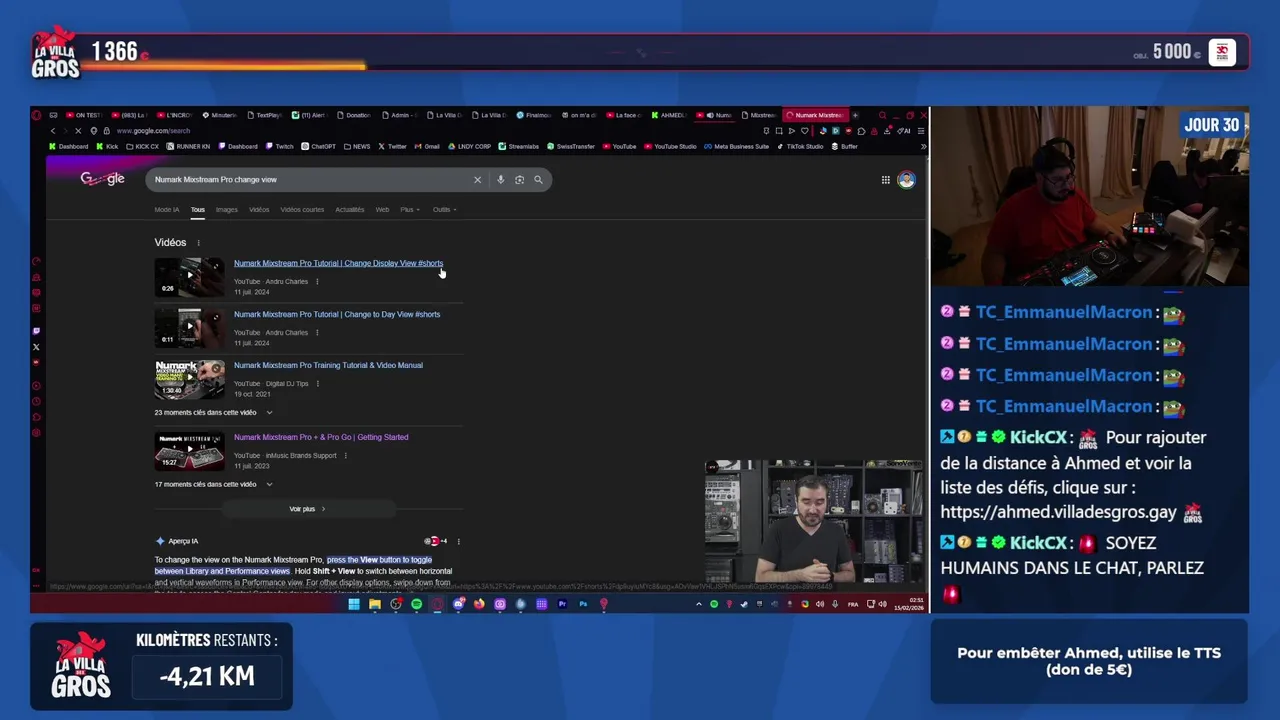This screenshot has width=1280, height=720.
Task: Open the Google apps grid
Action: (885, 180)
